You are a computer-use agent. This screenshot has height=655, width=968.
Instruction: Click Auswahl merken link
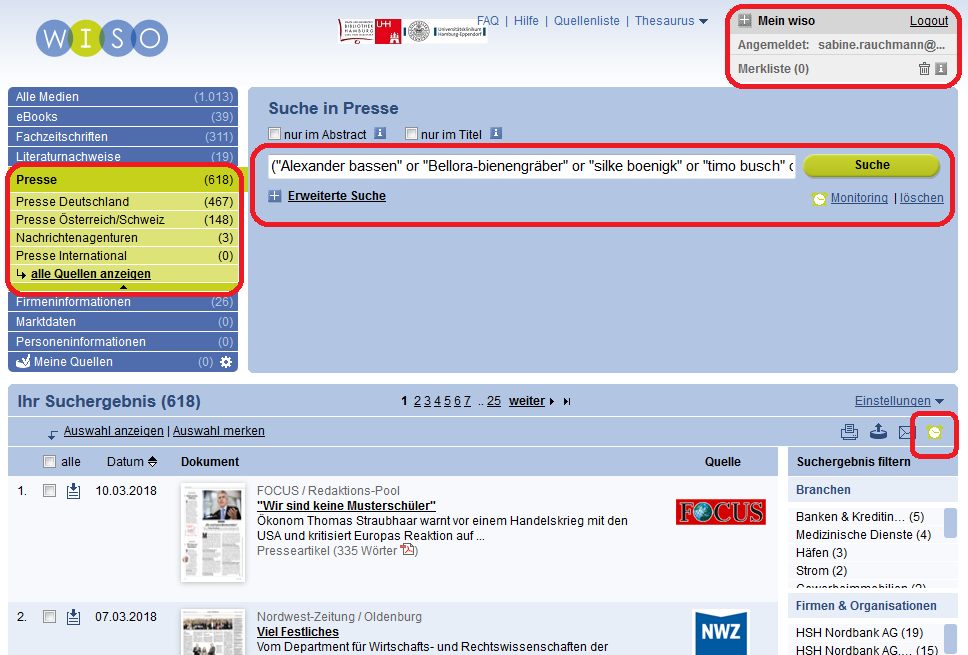[x=219, y=431]
